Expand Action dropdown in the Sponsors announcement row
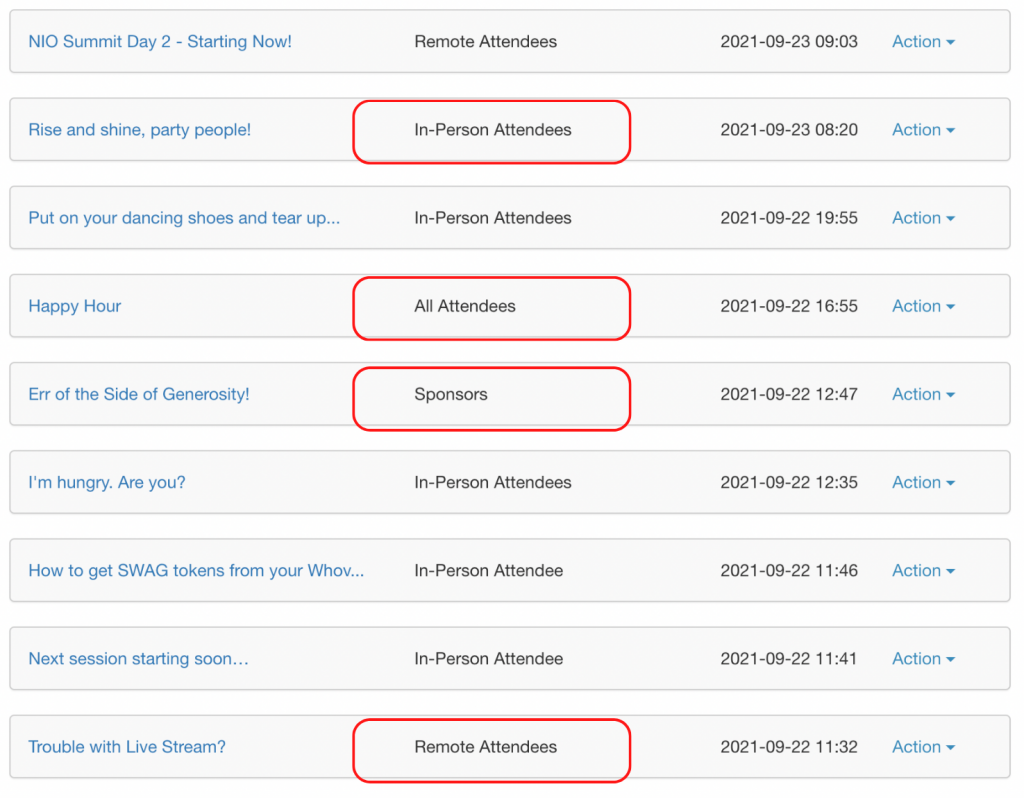This screenshot has width=1024, height=798. pyautogui.click(x=922, y=394)
